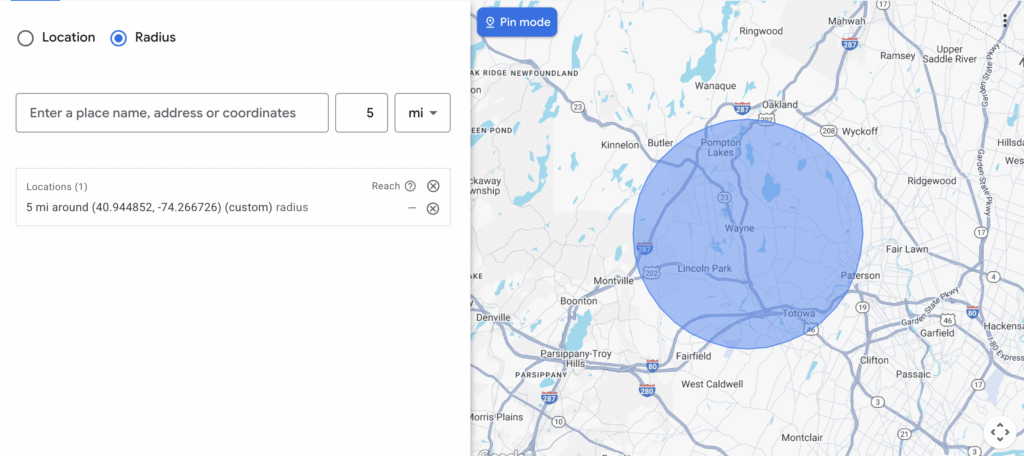Open the three-dot map options menu
Screen dimensions: 1024x456
1004,21
